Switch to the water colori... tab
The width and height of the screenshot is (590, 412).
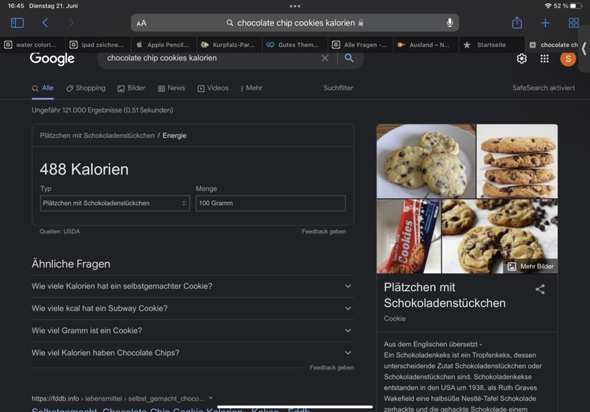pyautogui.click(x=32, y=45)
